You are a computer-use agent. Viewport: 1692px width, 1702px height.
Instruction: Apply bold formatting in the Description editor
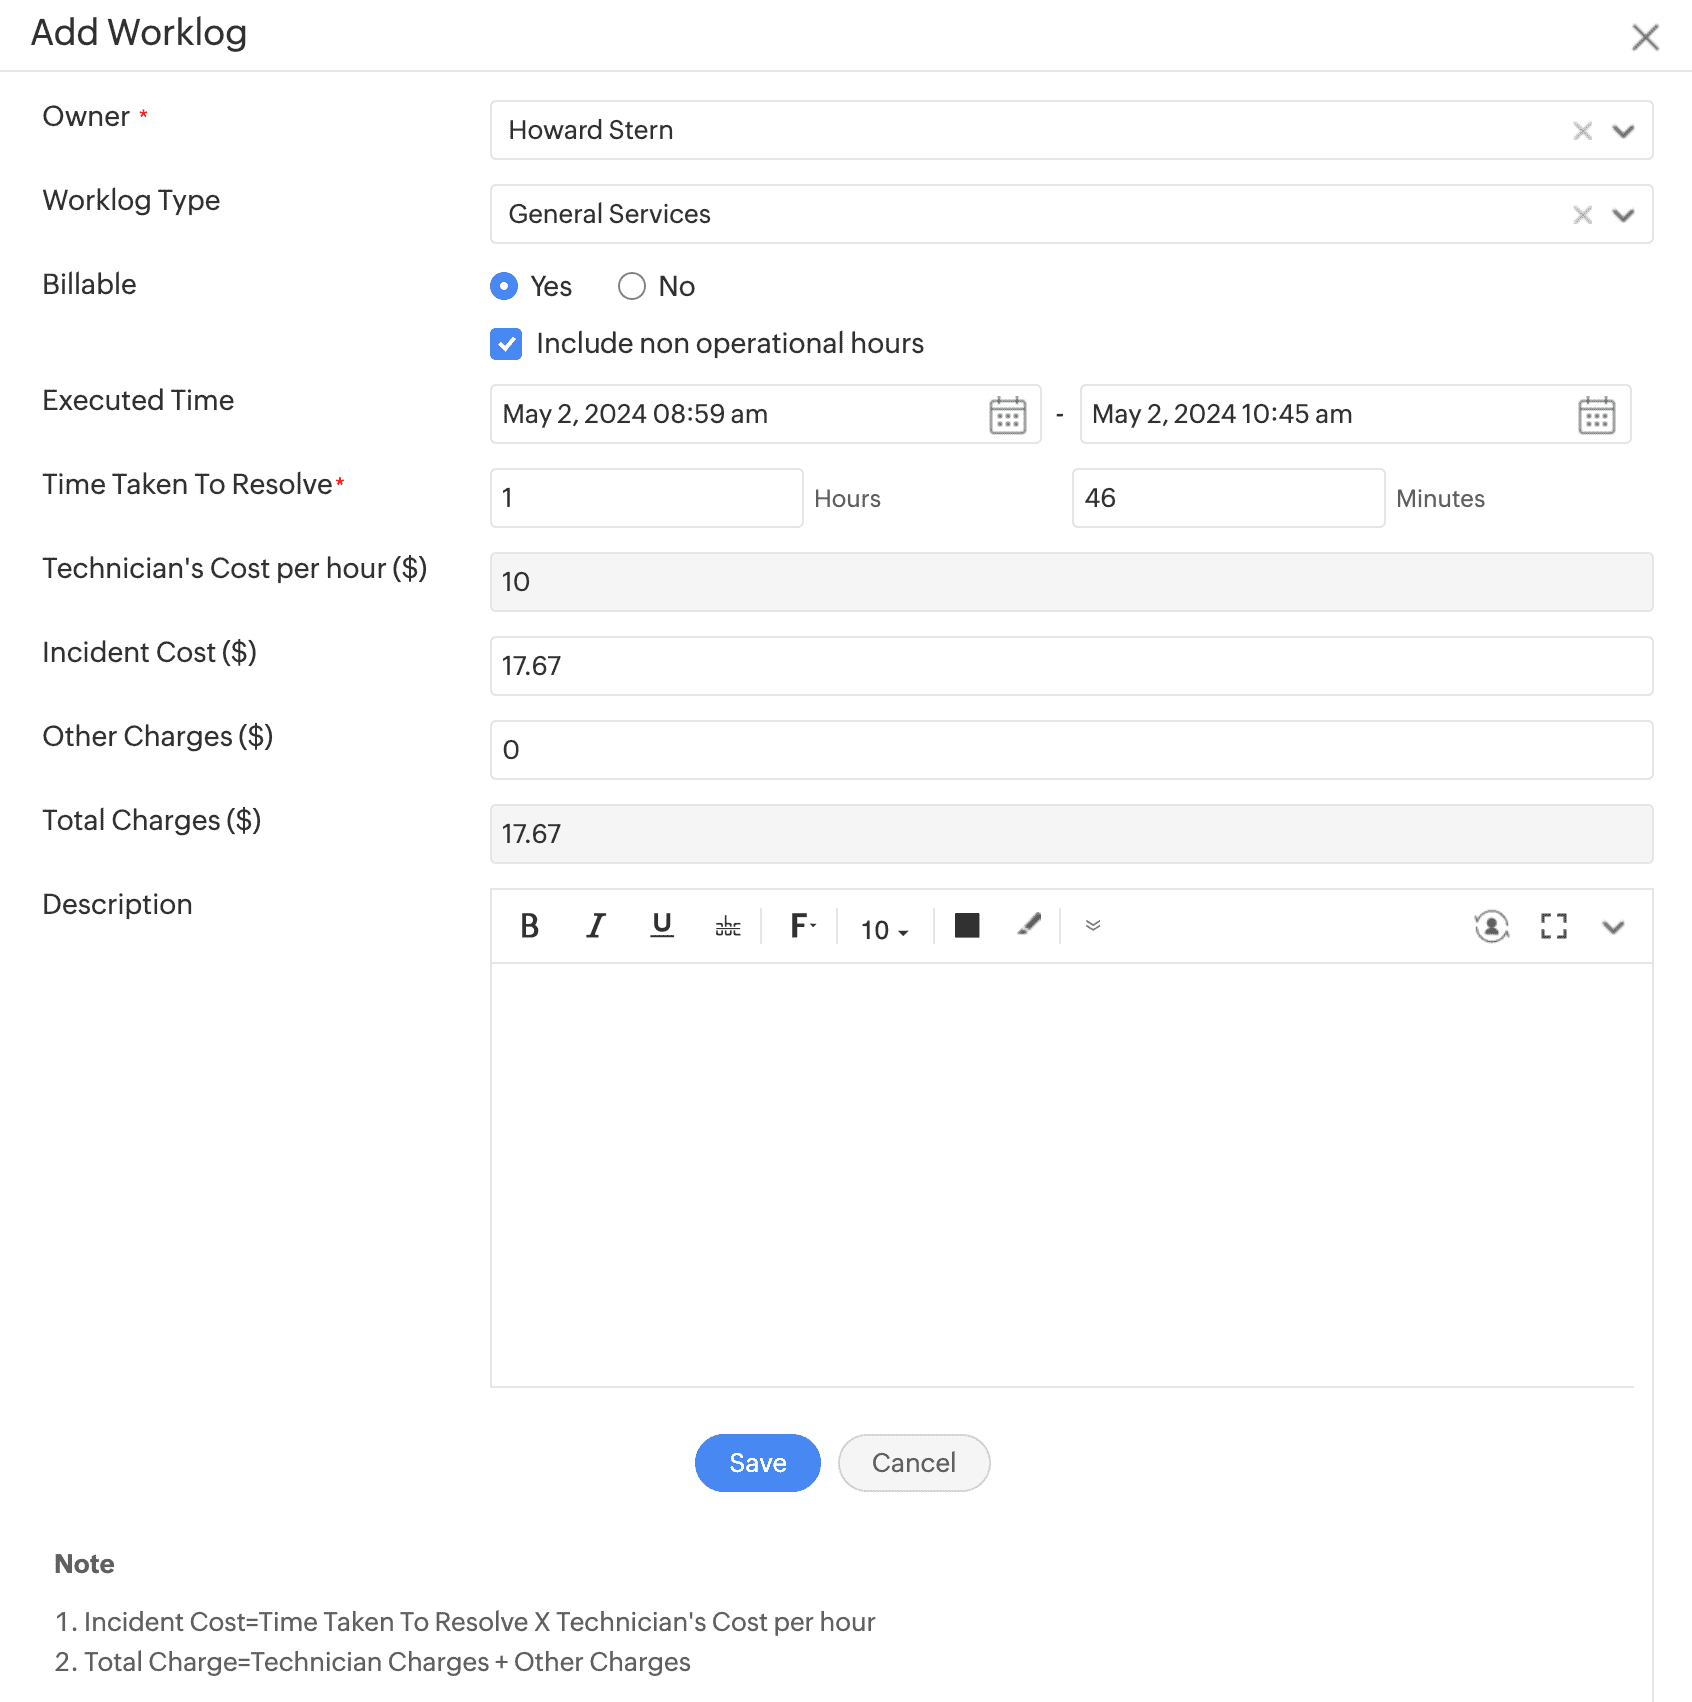click(x=529, y=926)
